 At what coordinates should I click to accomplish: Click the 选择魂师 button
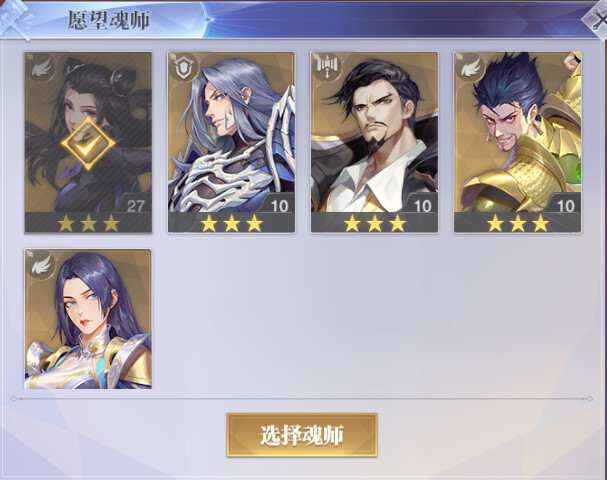coord(302,435)
